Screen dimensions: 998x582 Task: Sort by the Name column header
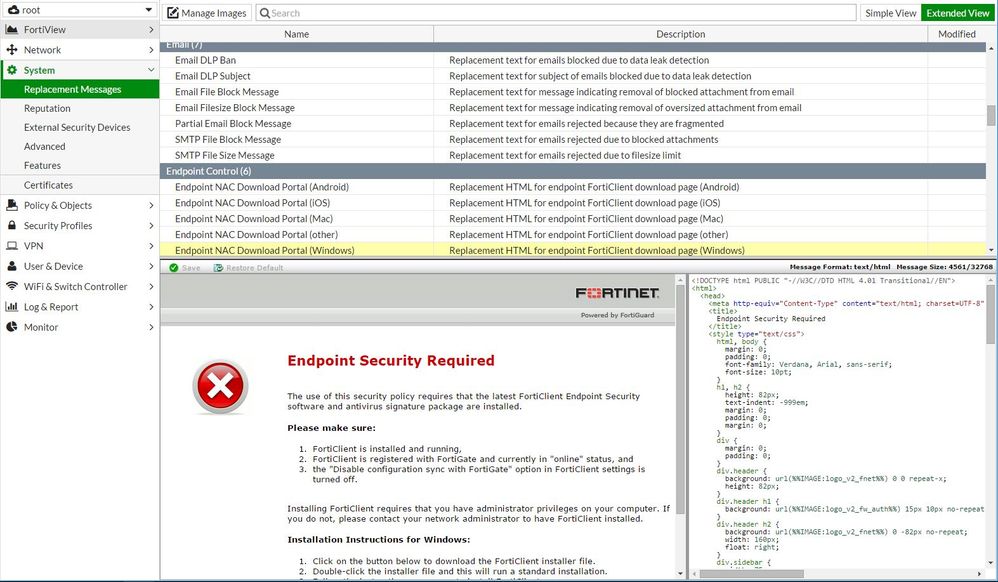pos(297,34)
